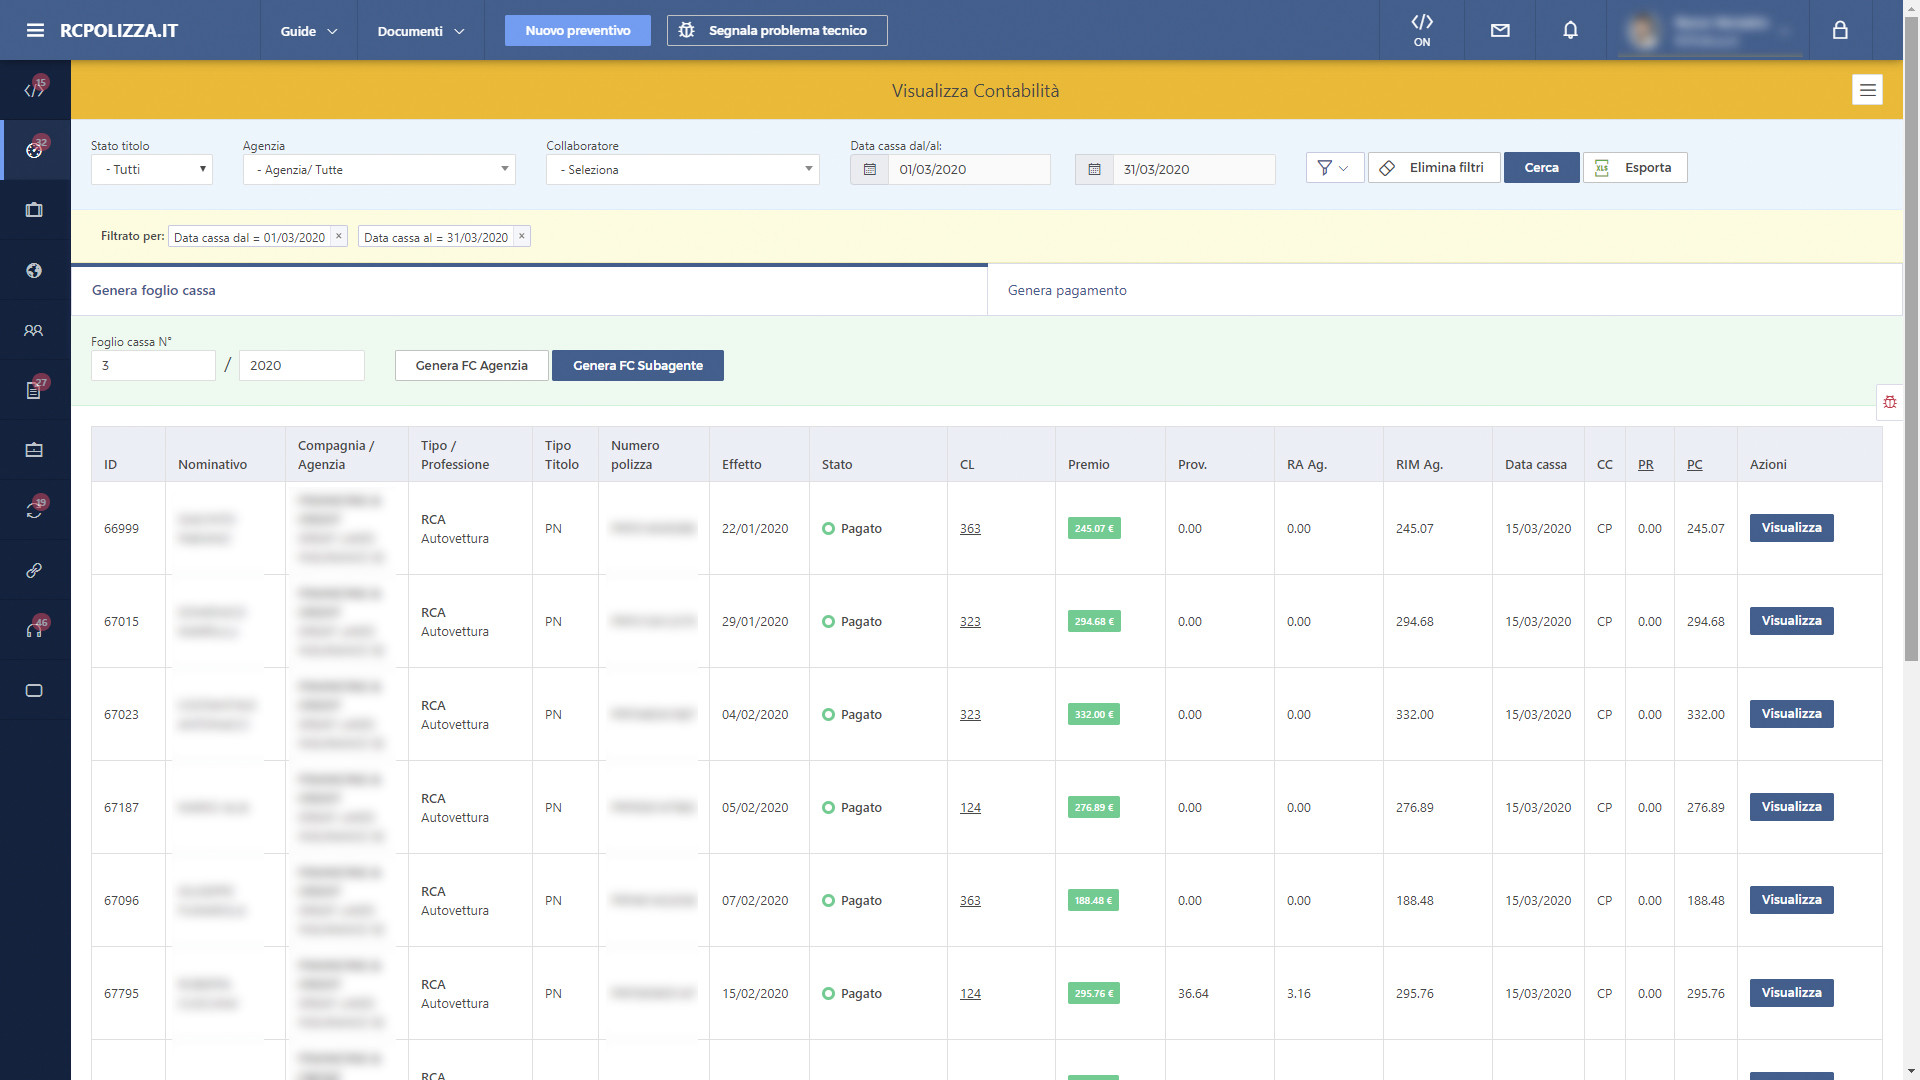Screen dimensions: 1920x1080
Task: Click the link chain icon in sidebar
Action: (x=34, y=570)
